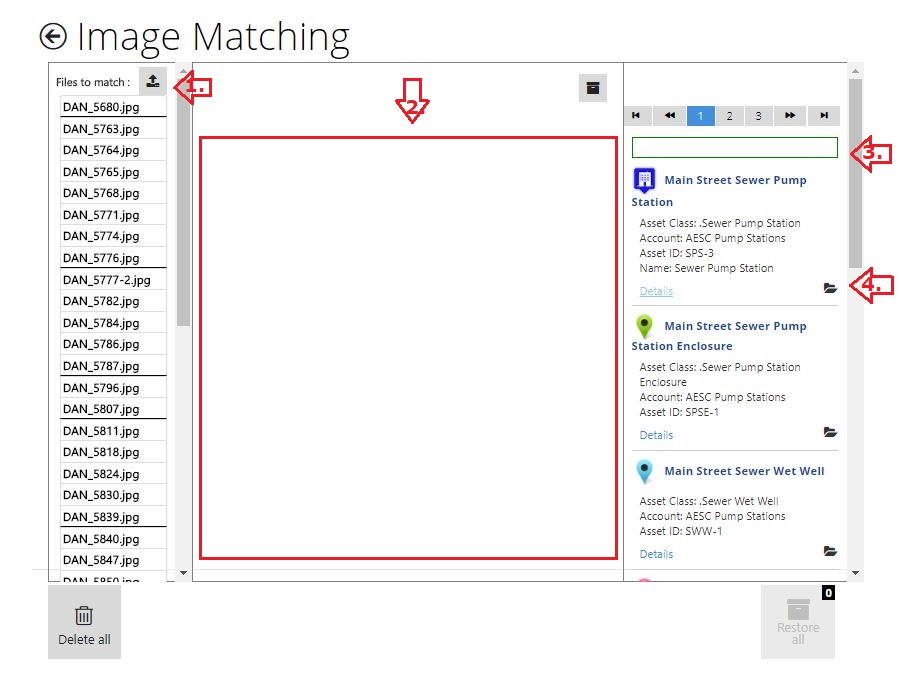Click the upload files icon
The height and width of the screenshot is (681, 898).
tap(152, 82)
